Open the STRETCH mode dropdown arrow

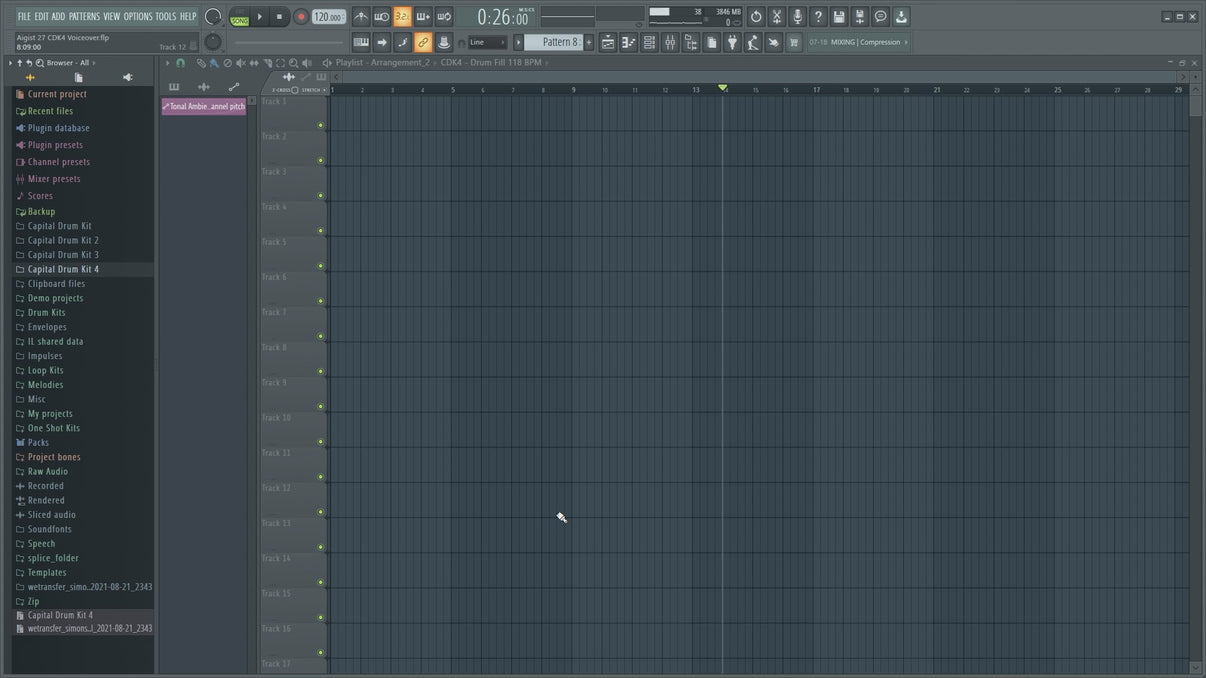pos(324,90)
